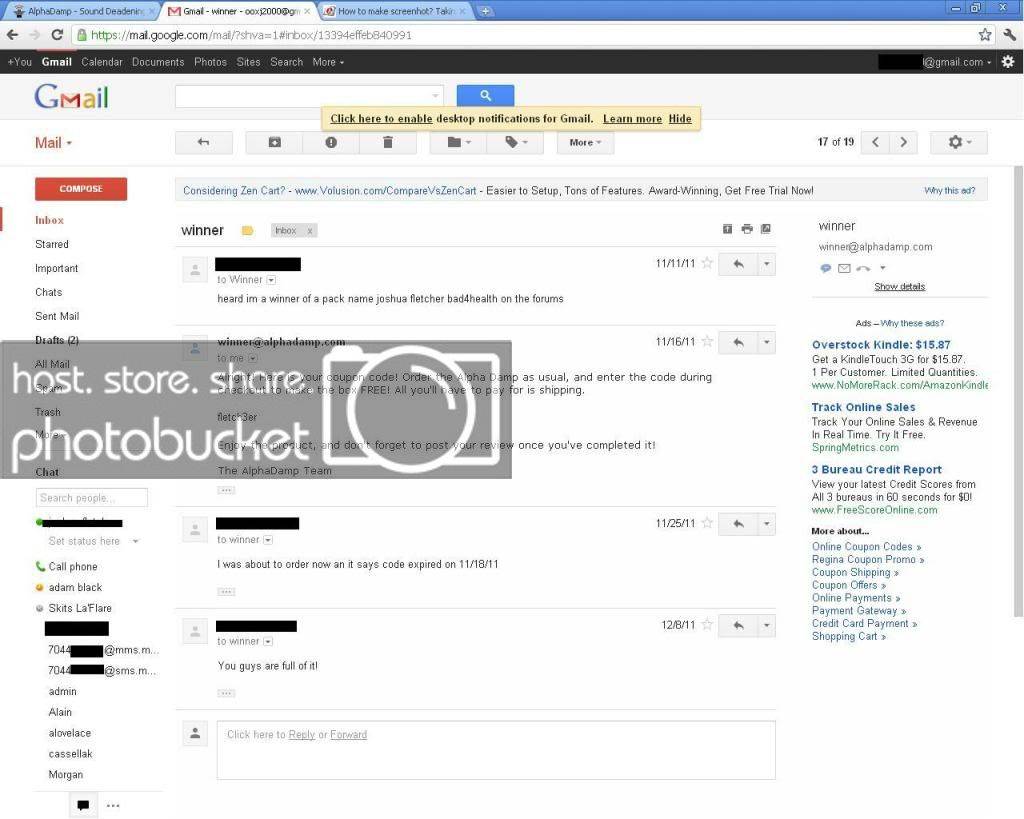Reply to the 11/25/11 message

click(x=738, y=524)
